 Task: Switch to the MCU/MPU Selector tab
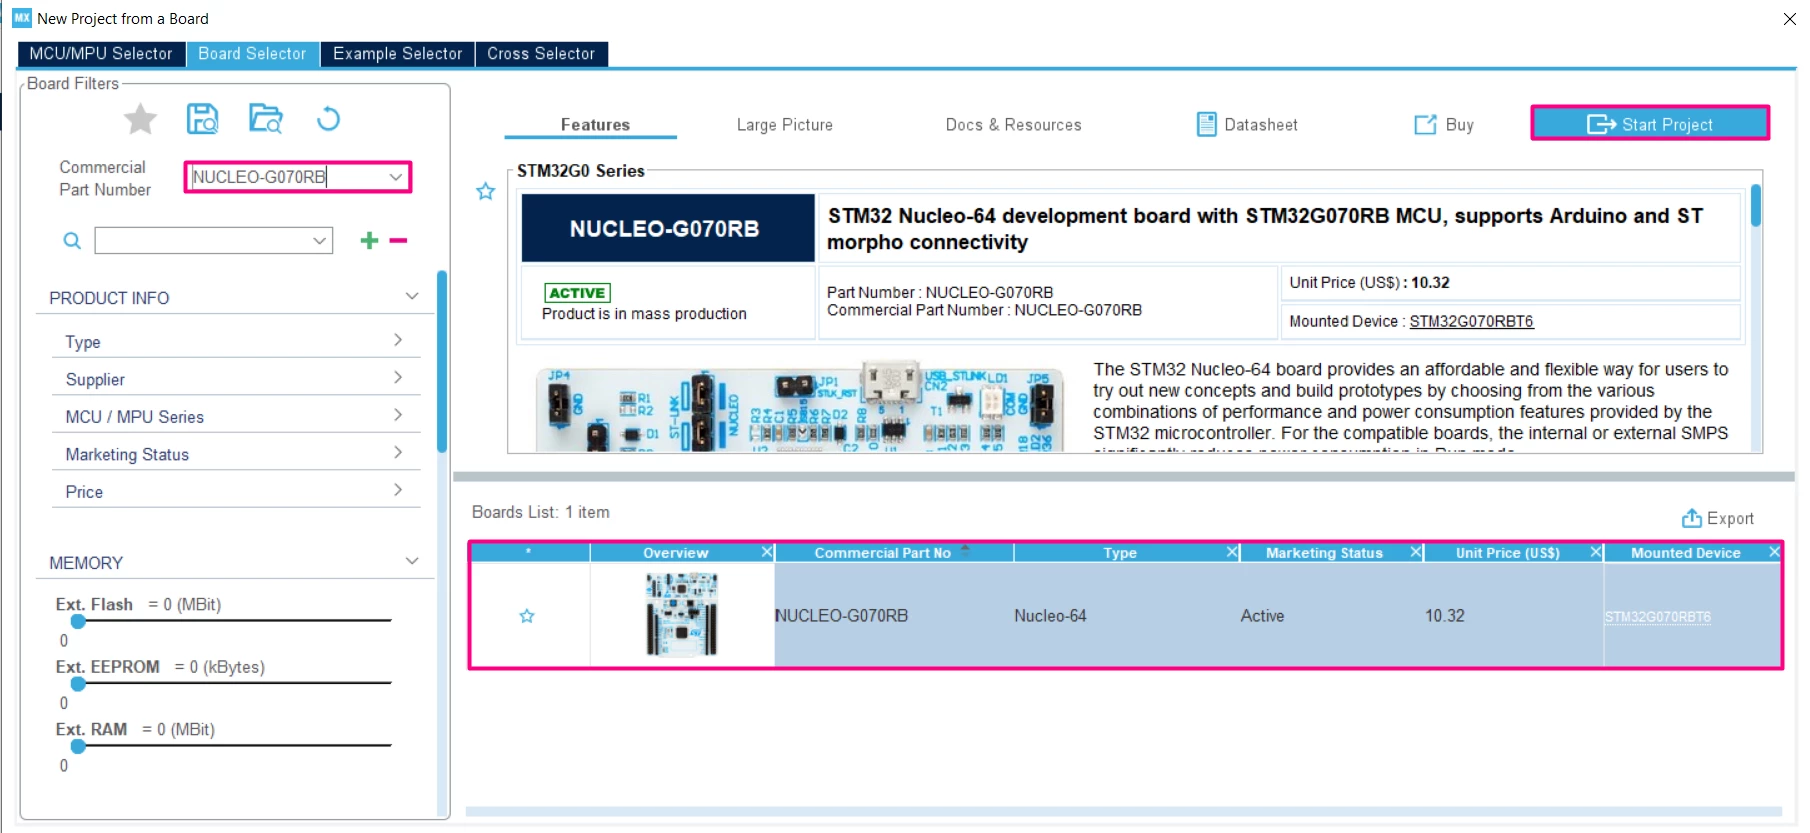101,54
